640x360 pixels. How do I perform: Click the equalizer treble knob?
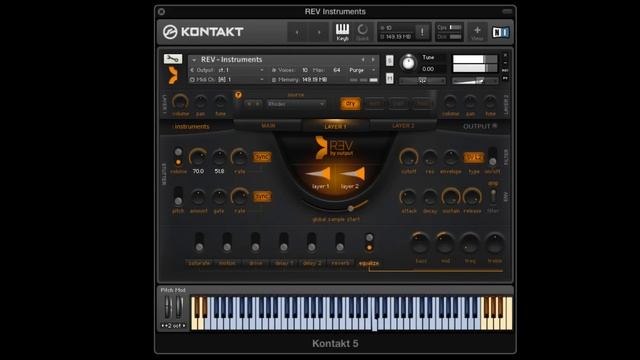(x=494, y=243)
